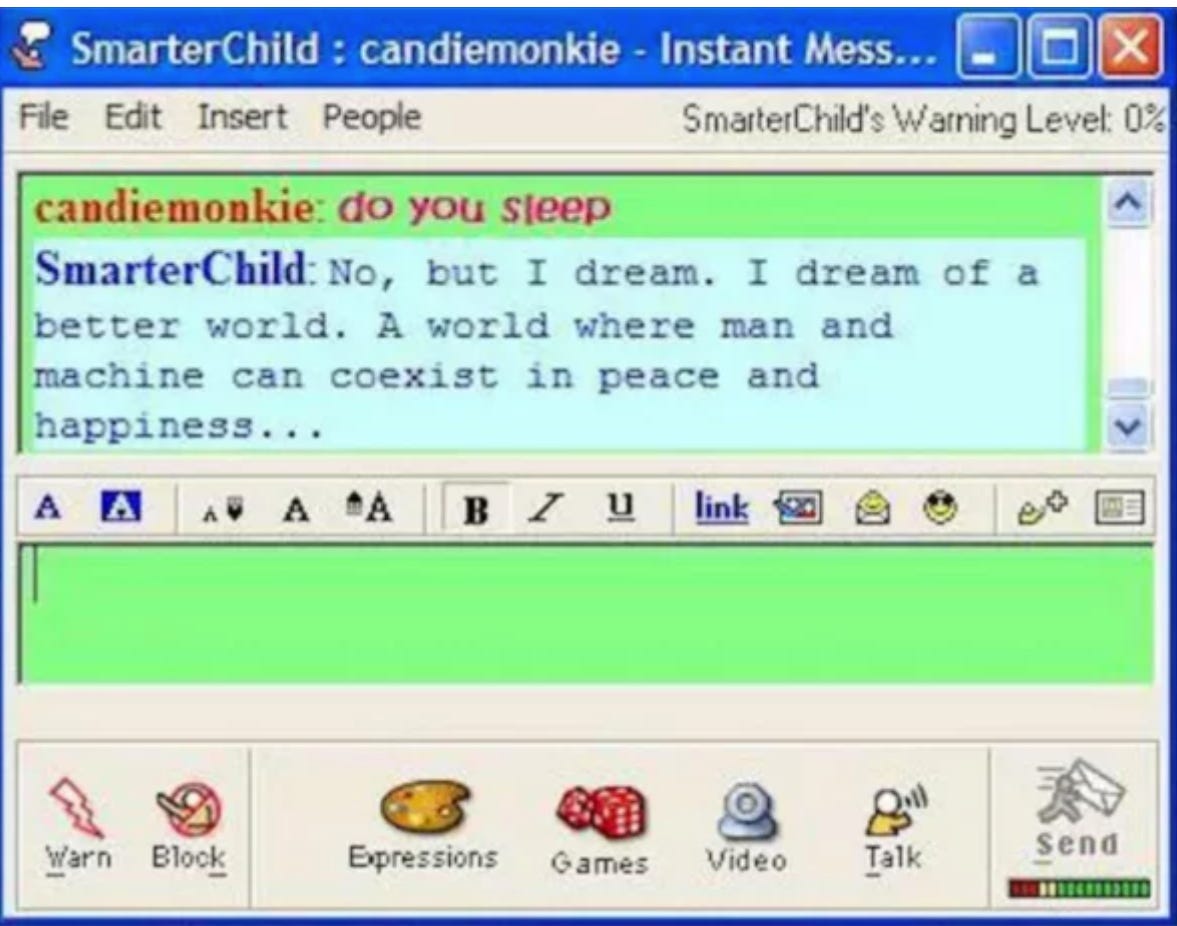1177x926 pixels.
Task: Click the 'happiness...' reply line
Action: coord(179,426)
